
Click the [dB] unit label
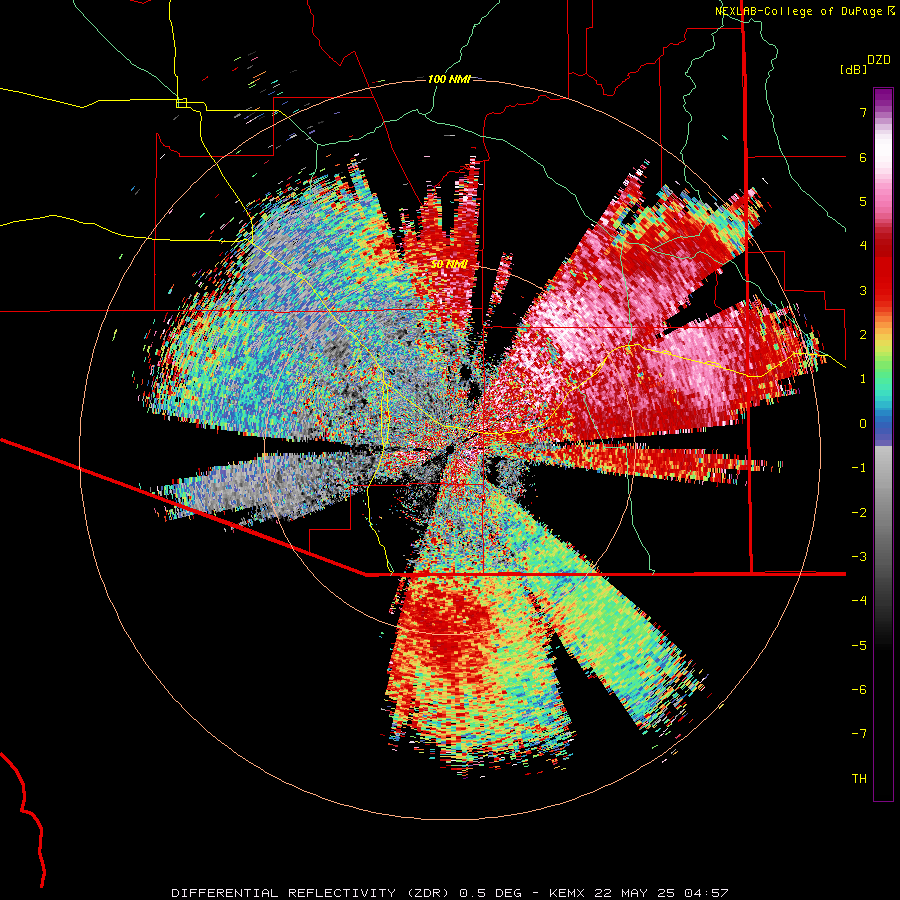click(853, 70)
